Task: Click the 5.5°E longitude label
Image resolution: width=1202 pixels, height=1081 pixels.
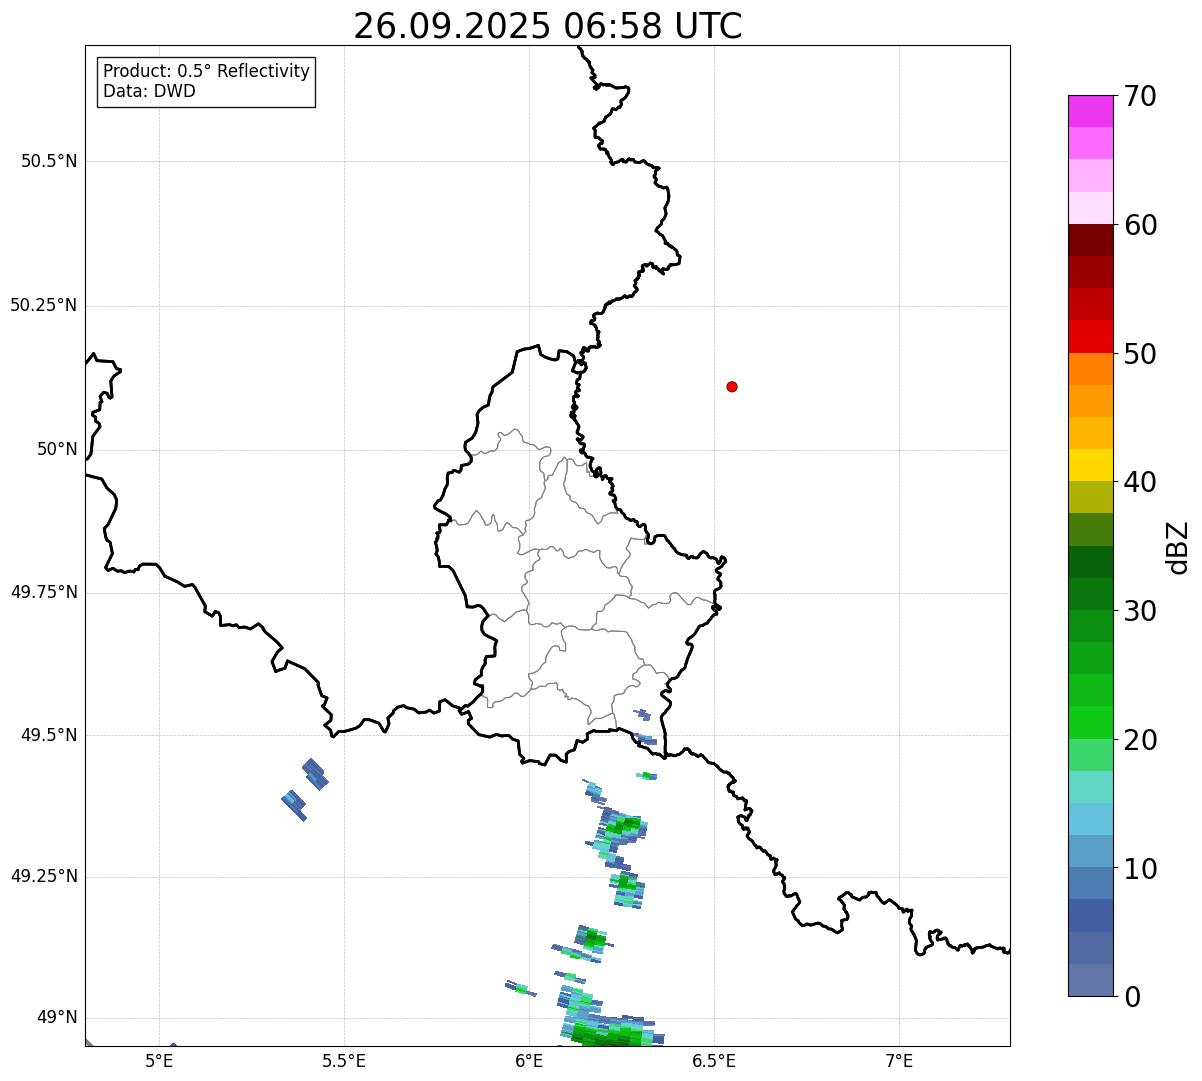Action: click(x=344, y=1060)
